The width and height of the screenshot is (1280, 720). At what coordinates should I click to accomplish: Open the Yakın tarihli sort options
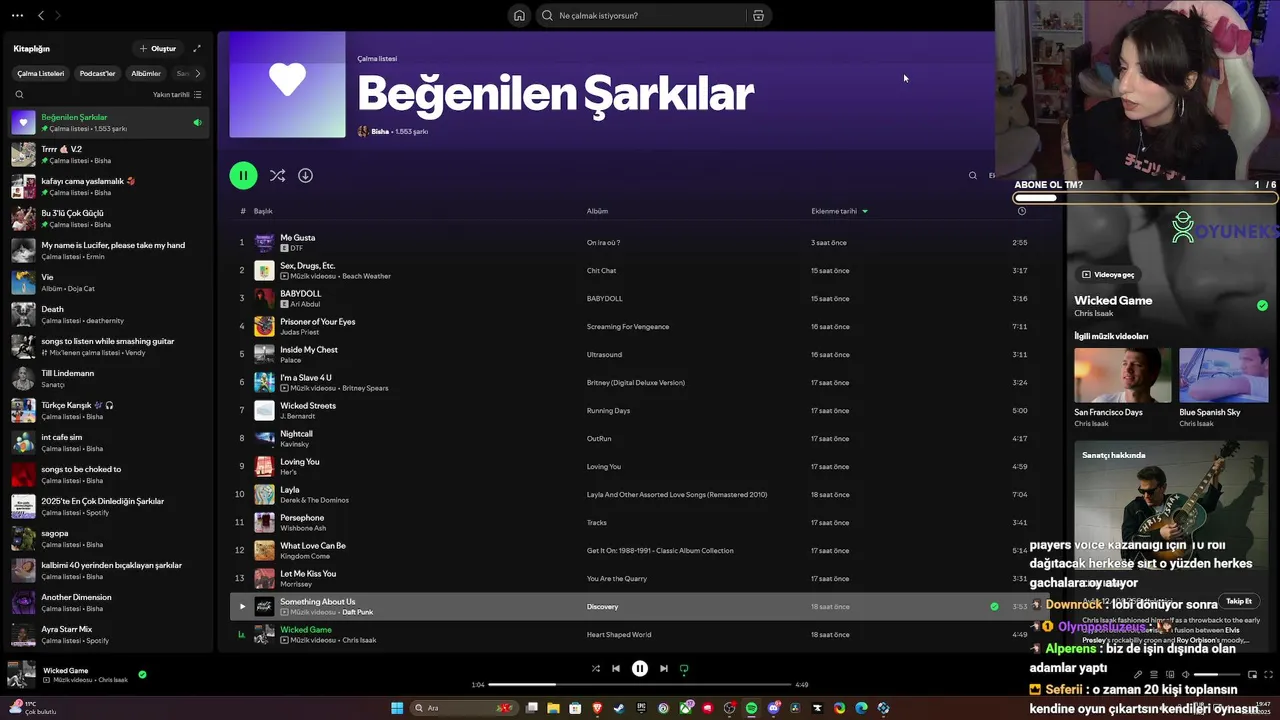(177, 94)
